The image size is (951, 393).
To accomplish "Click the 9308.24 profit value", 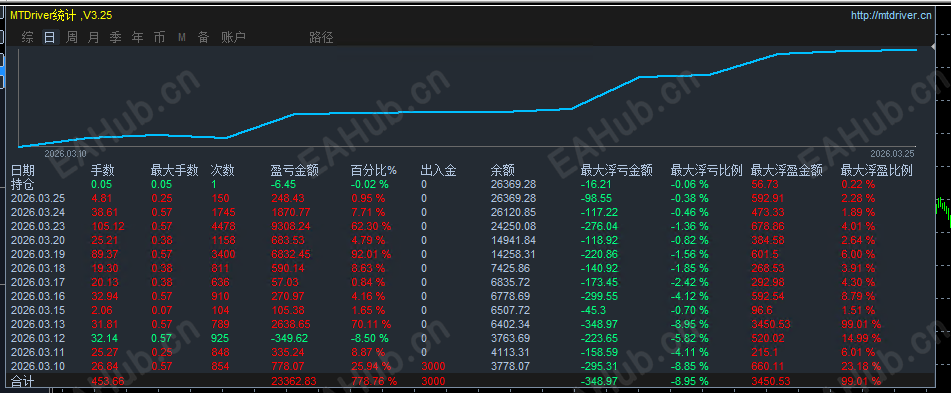I will (291, 226).
